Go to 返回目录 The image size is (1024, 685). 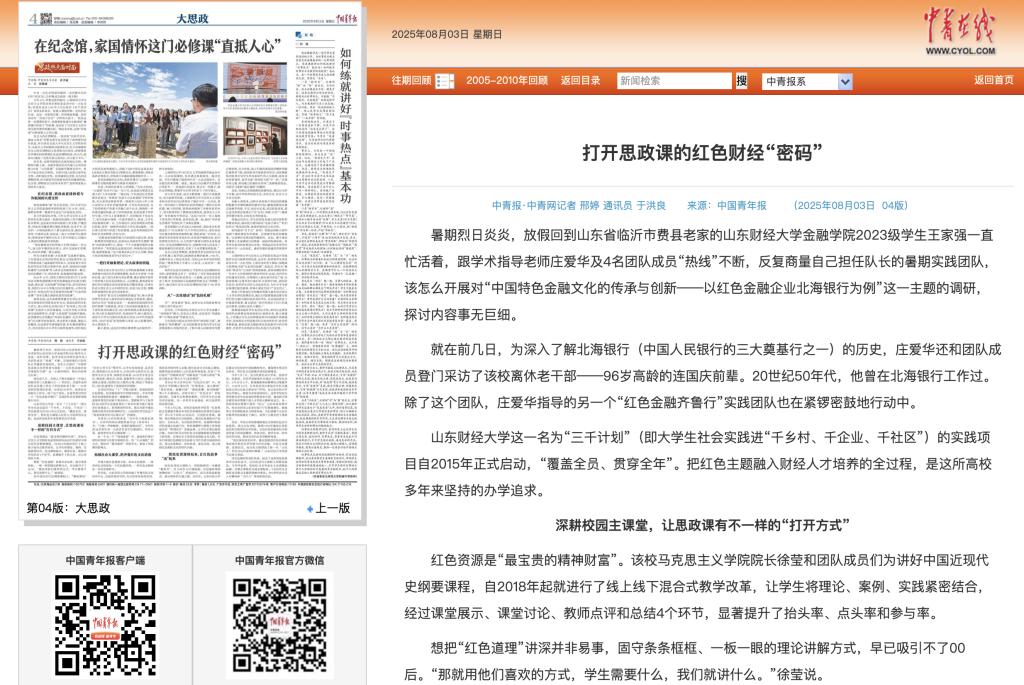point(581,80)
